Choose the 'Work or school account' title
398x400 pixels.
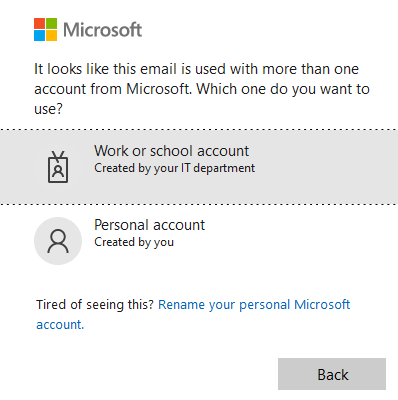171,151
